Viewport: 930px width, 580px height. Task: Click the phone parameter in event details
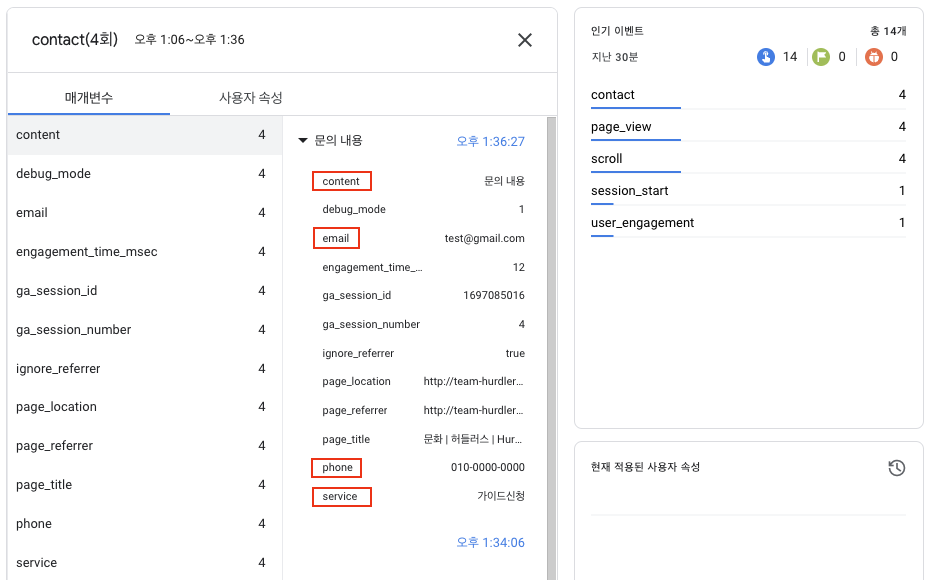click(x=337, y=467)
